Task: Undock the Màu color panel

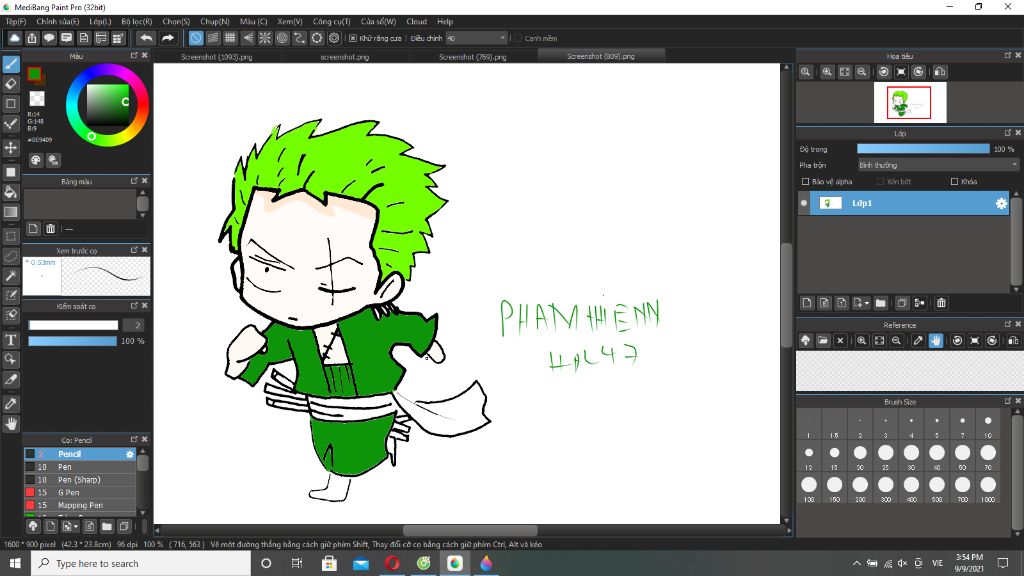Action: click(x=134, y=56)
